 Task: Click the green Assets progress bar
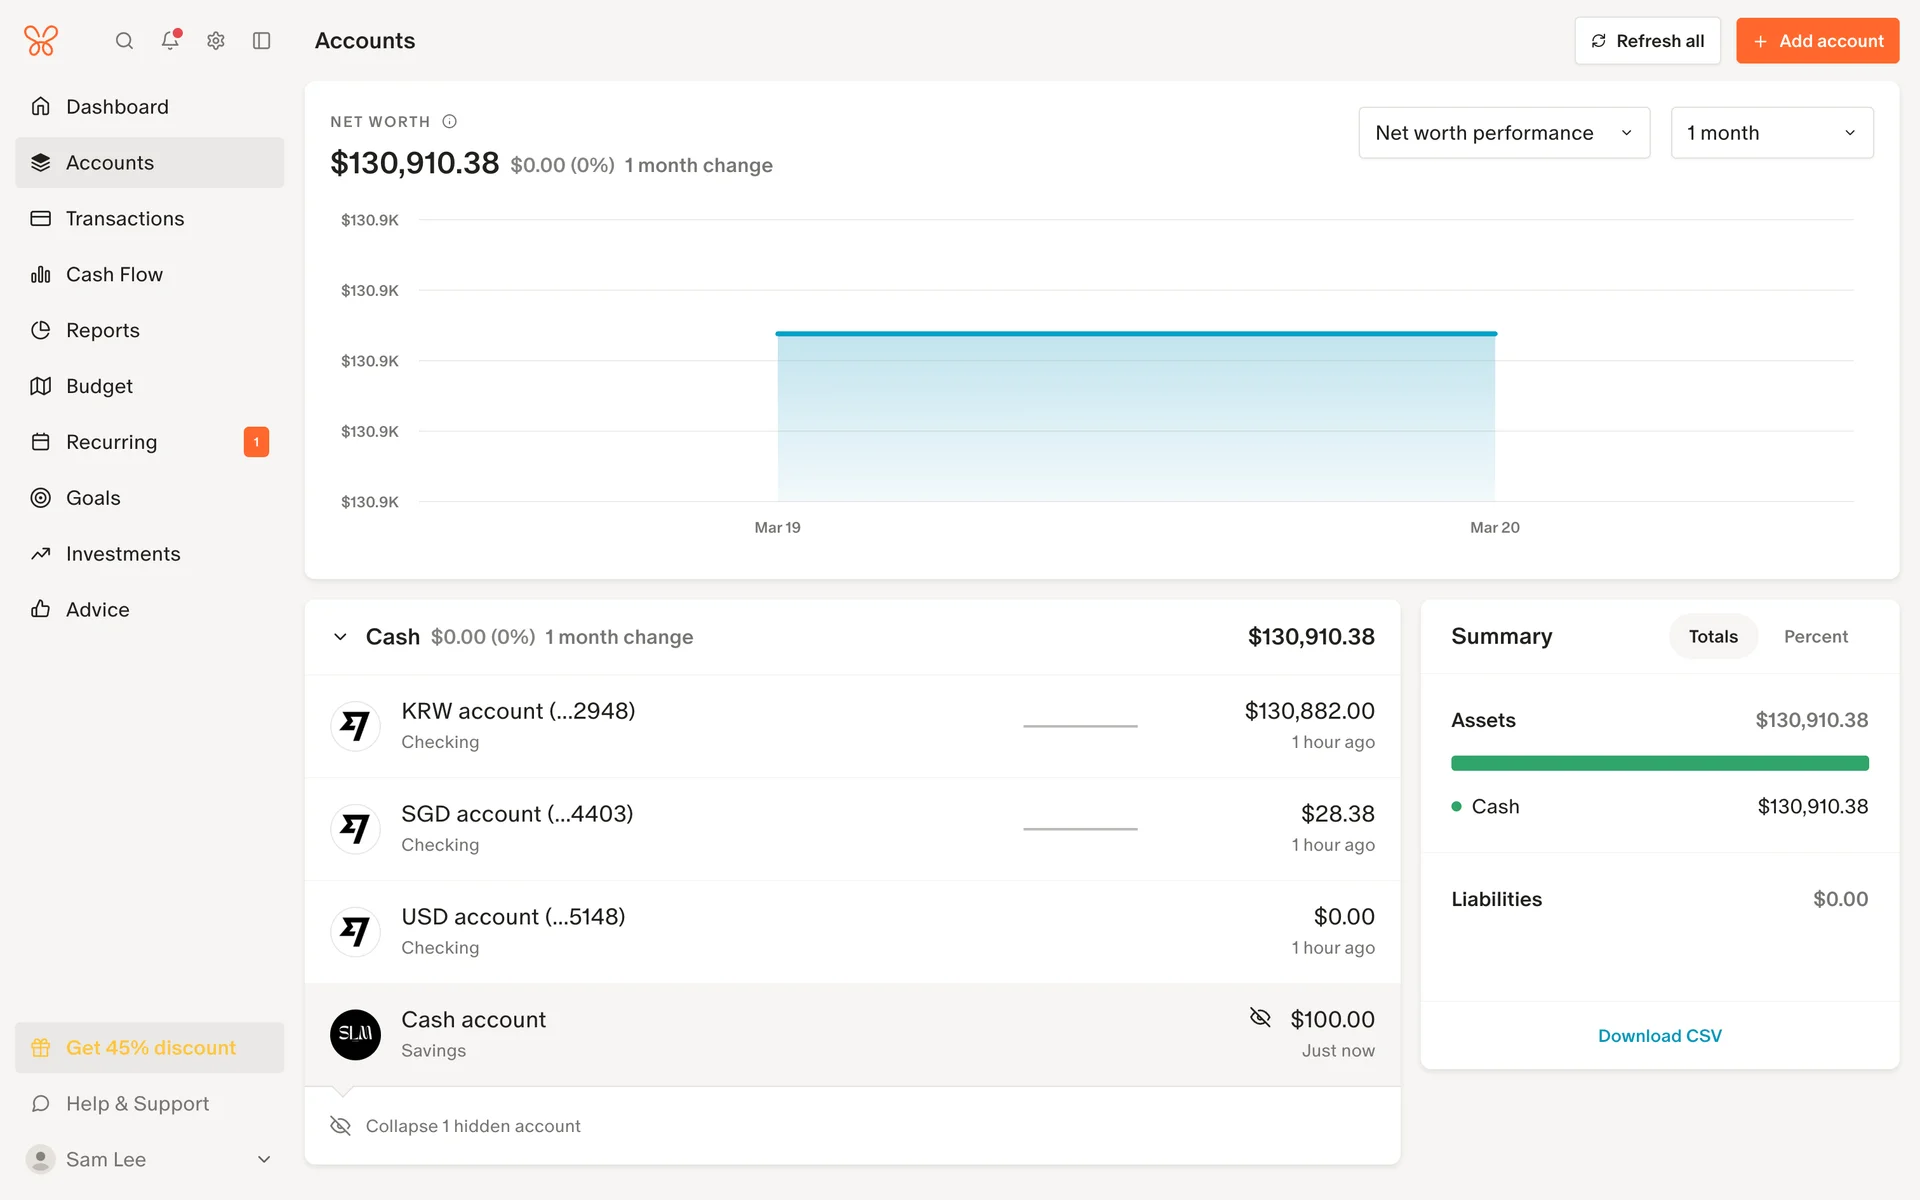tap(1659, 763)
